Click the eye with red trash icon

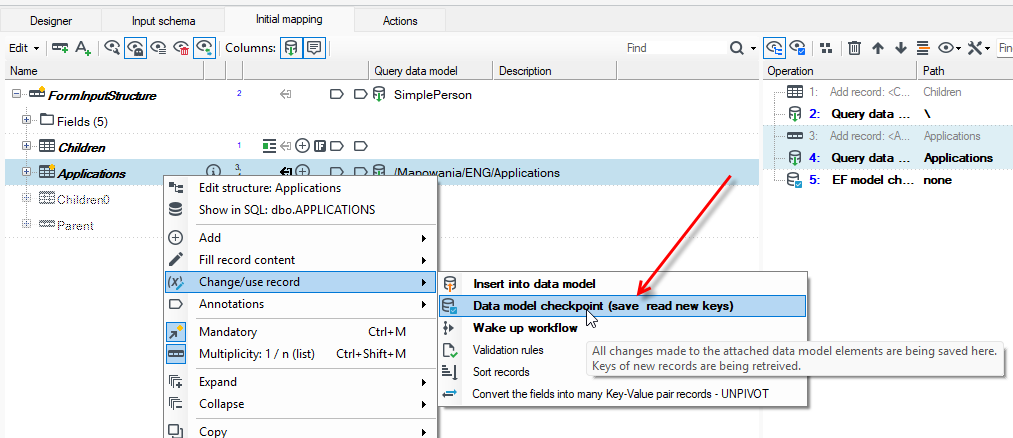(x=181, y=47)
